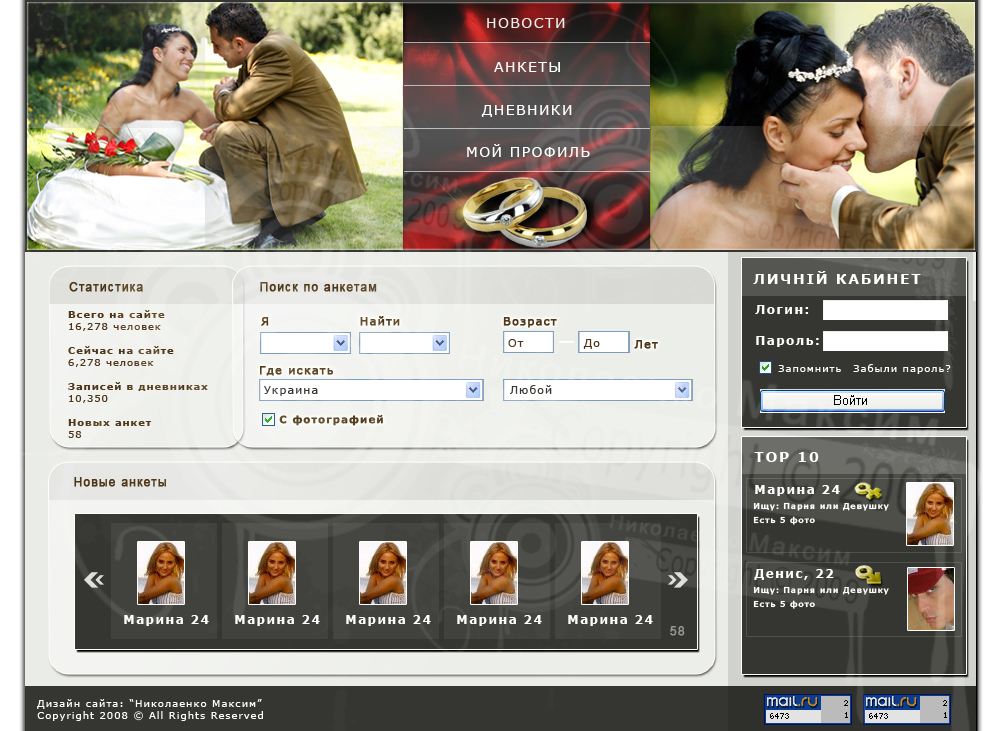Open the Мой профиль menu item
The width and height of the screenshot is (1001, 731).
(527, 152)
